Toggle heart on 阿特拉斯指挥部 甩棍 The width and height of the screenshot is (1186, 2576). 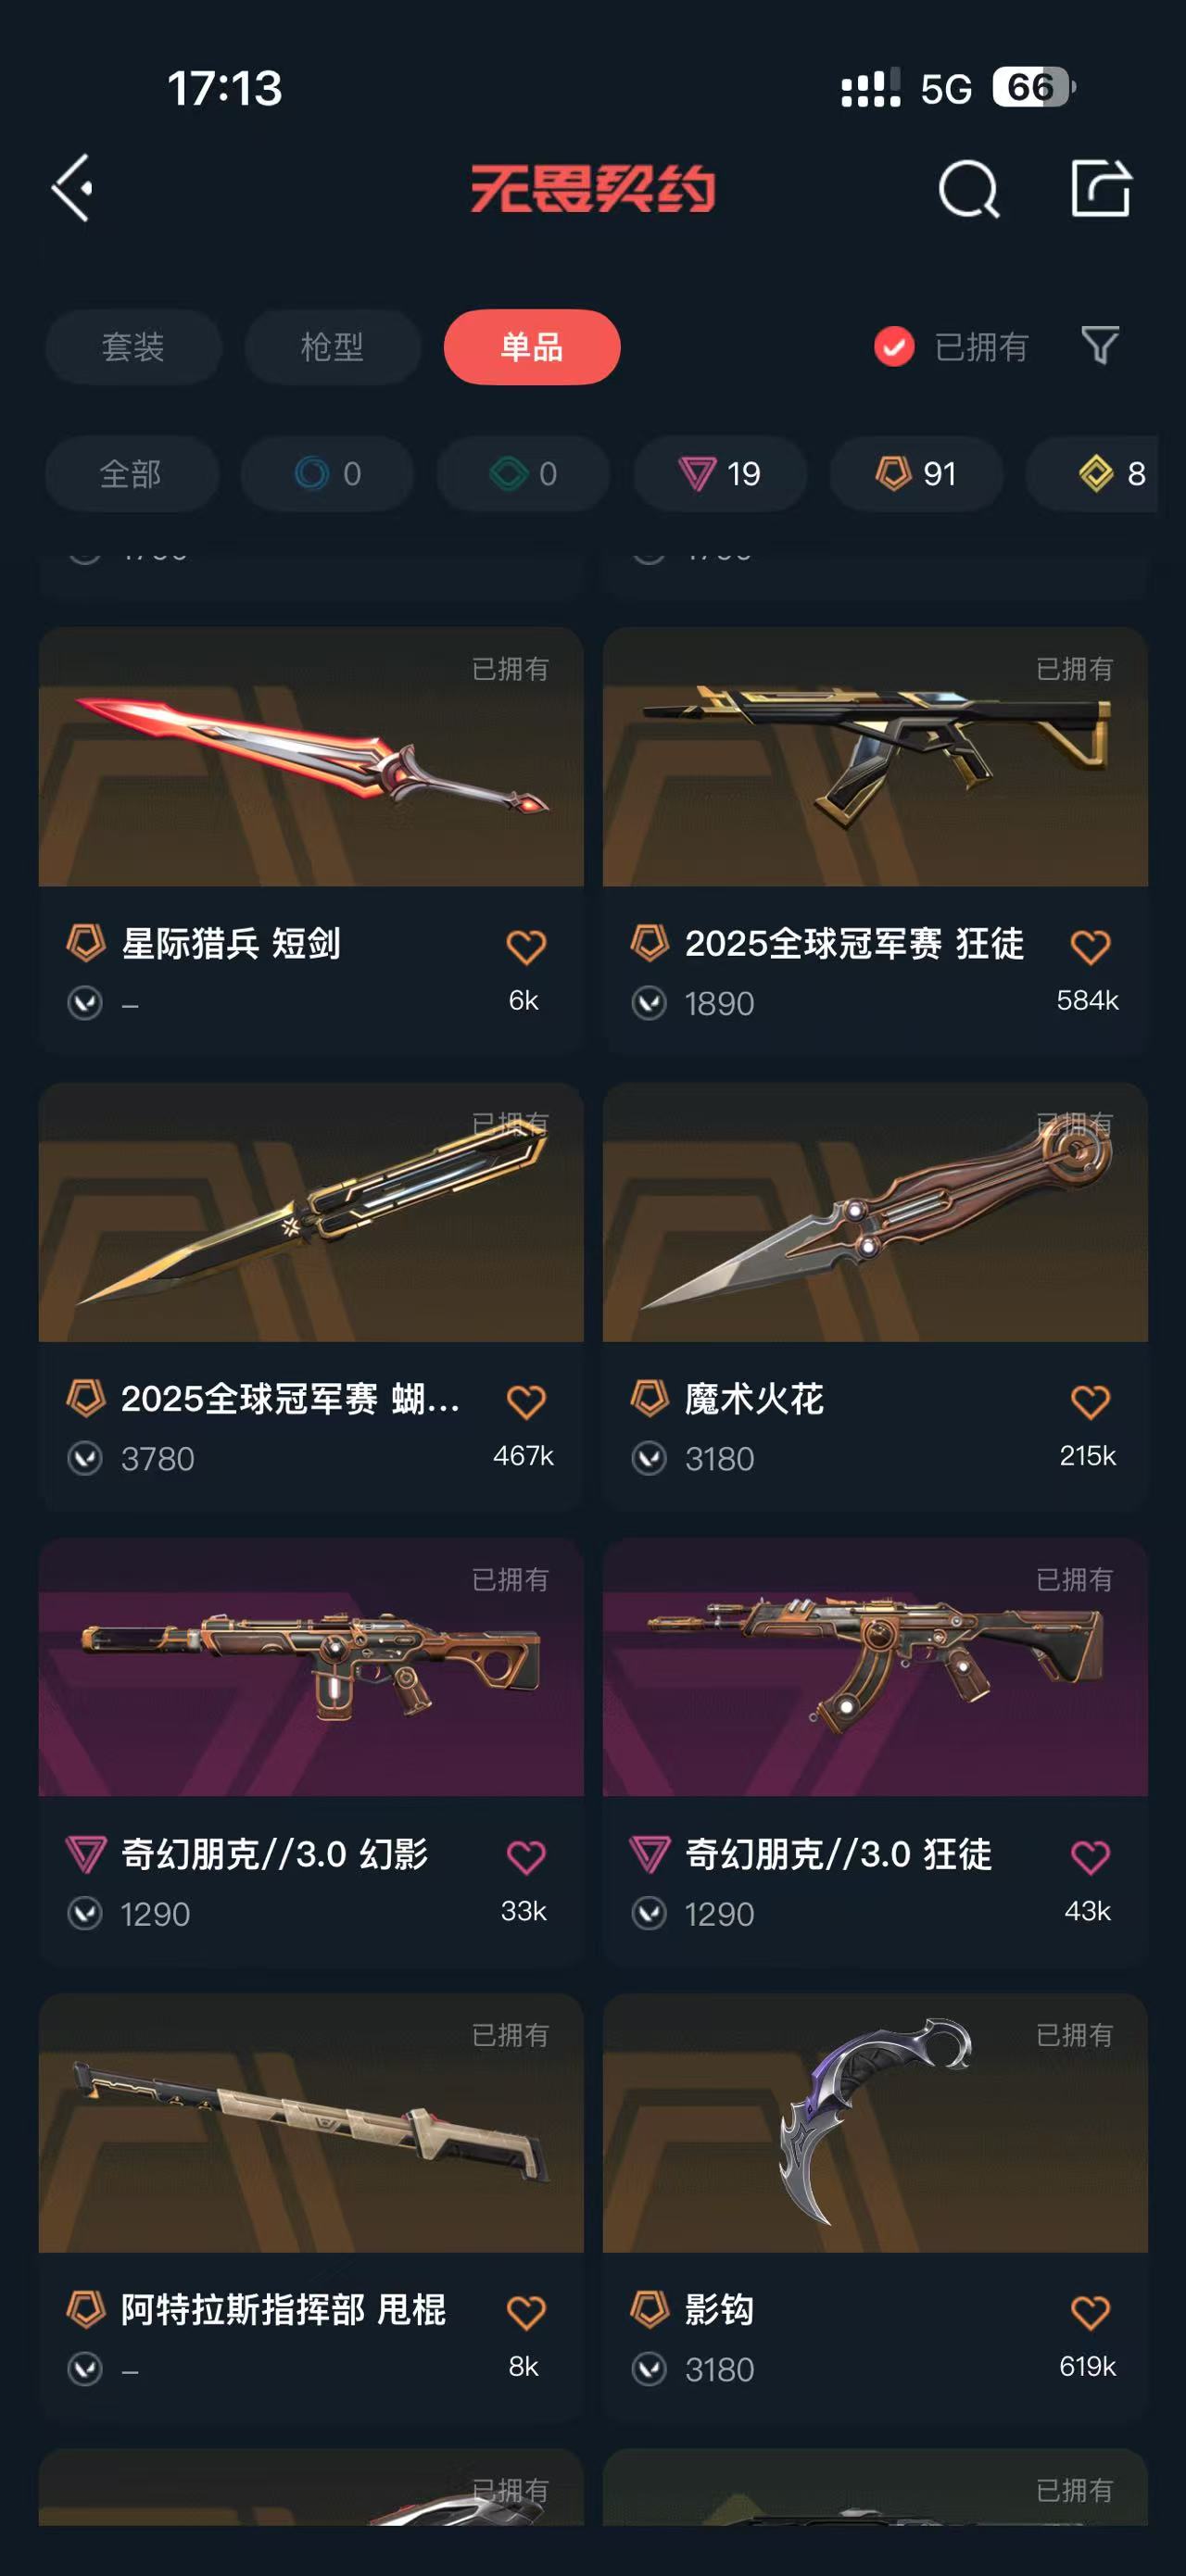pos(526,2312)
